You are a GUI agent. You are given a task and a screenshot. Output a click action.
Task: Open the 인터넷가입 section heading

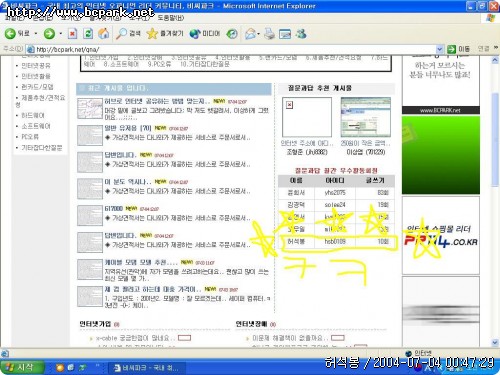pyautogui.click(x=95, y=324)
